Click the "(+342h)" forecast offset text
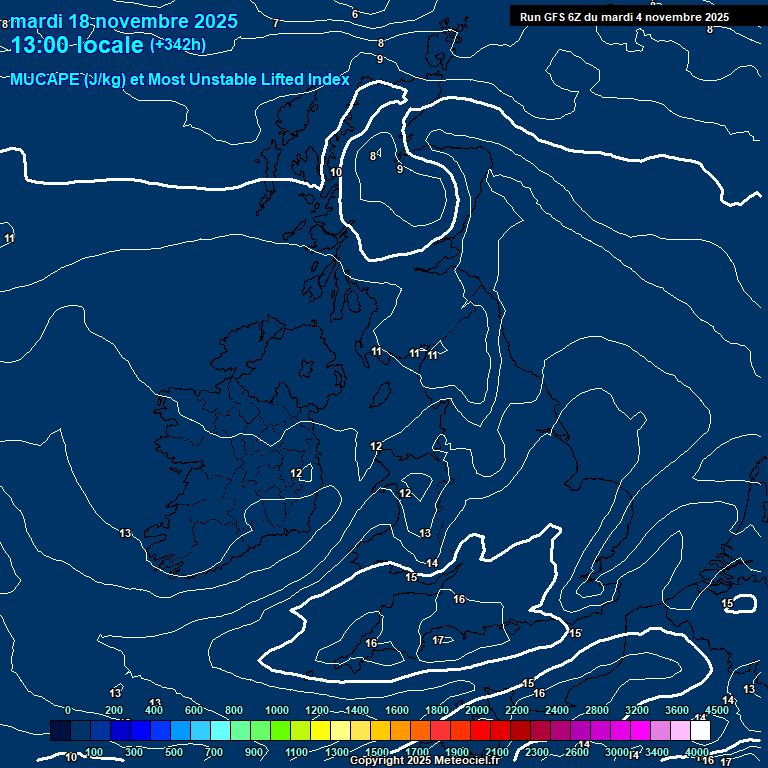768x768 pixels. point(178,45)
